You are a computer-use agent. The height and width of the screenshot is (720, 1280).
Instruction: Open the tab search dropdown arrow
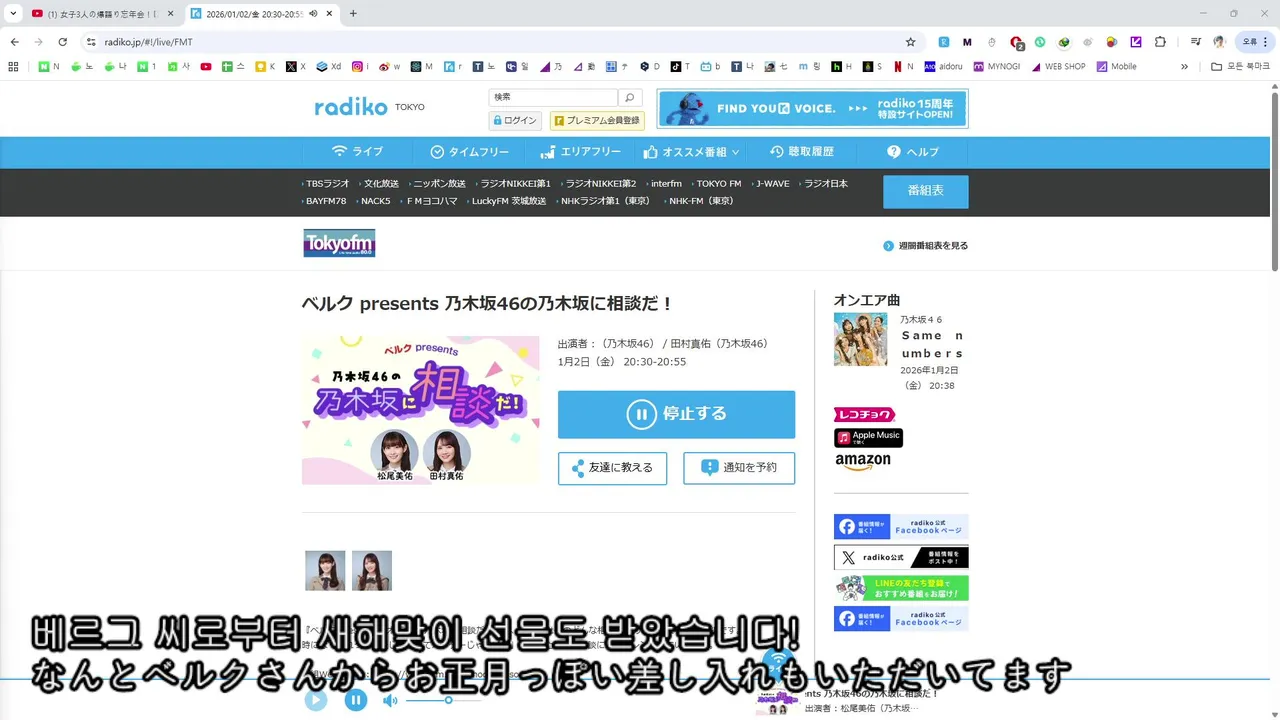[x=13, y=14]
